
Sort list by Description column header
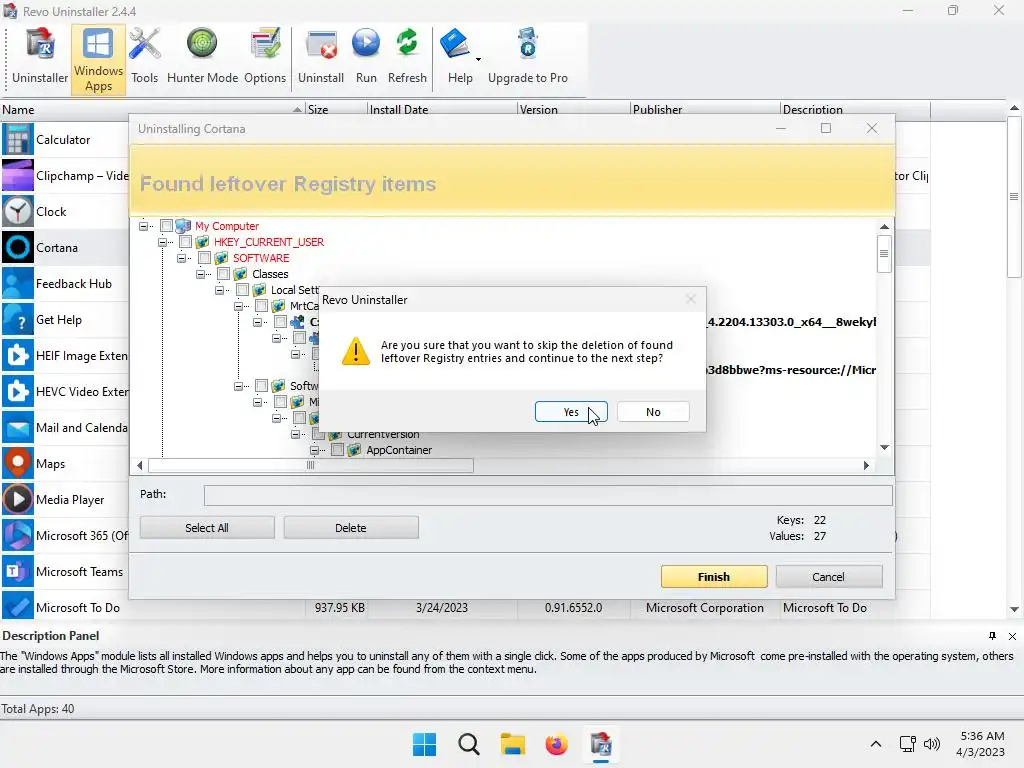(855, 109)
